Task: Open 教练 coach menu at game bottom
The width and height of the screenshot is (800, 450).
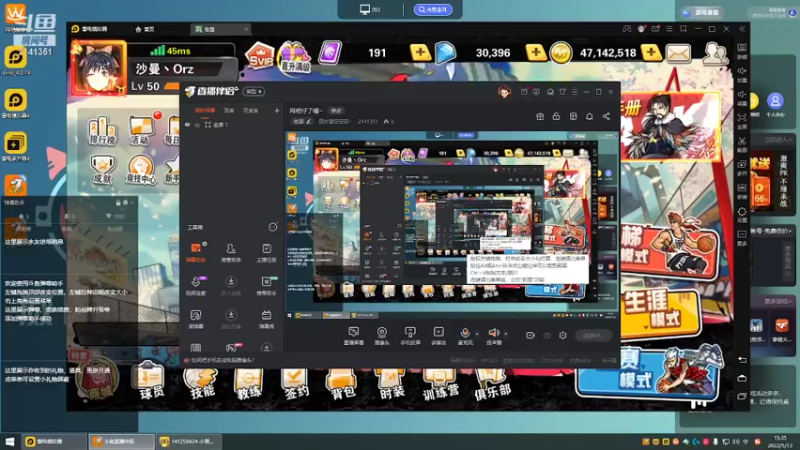Action: pos(248,384)
